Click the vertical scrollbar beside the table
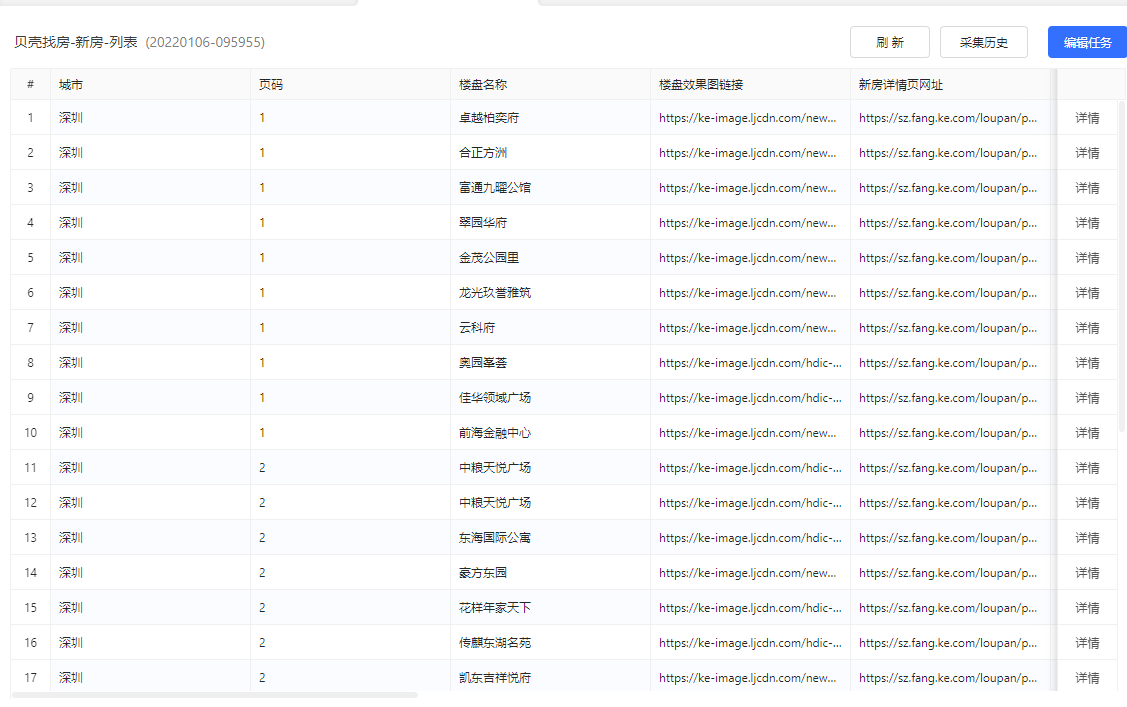Viewport: 1127px width, 707px height. [1122, 266]
